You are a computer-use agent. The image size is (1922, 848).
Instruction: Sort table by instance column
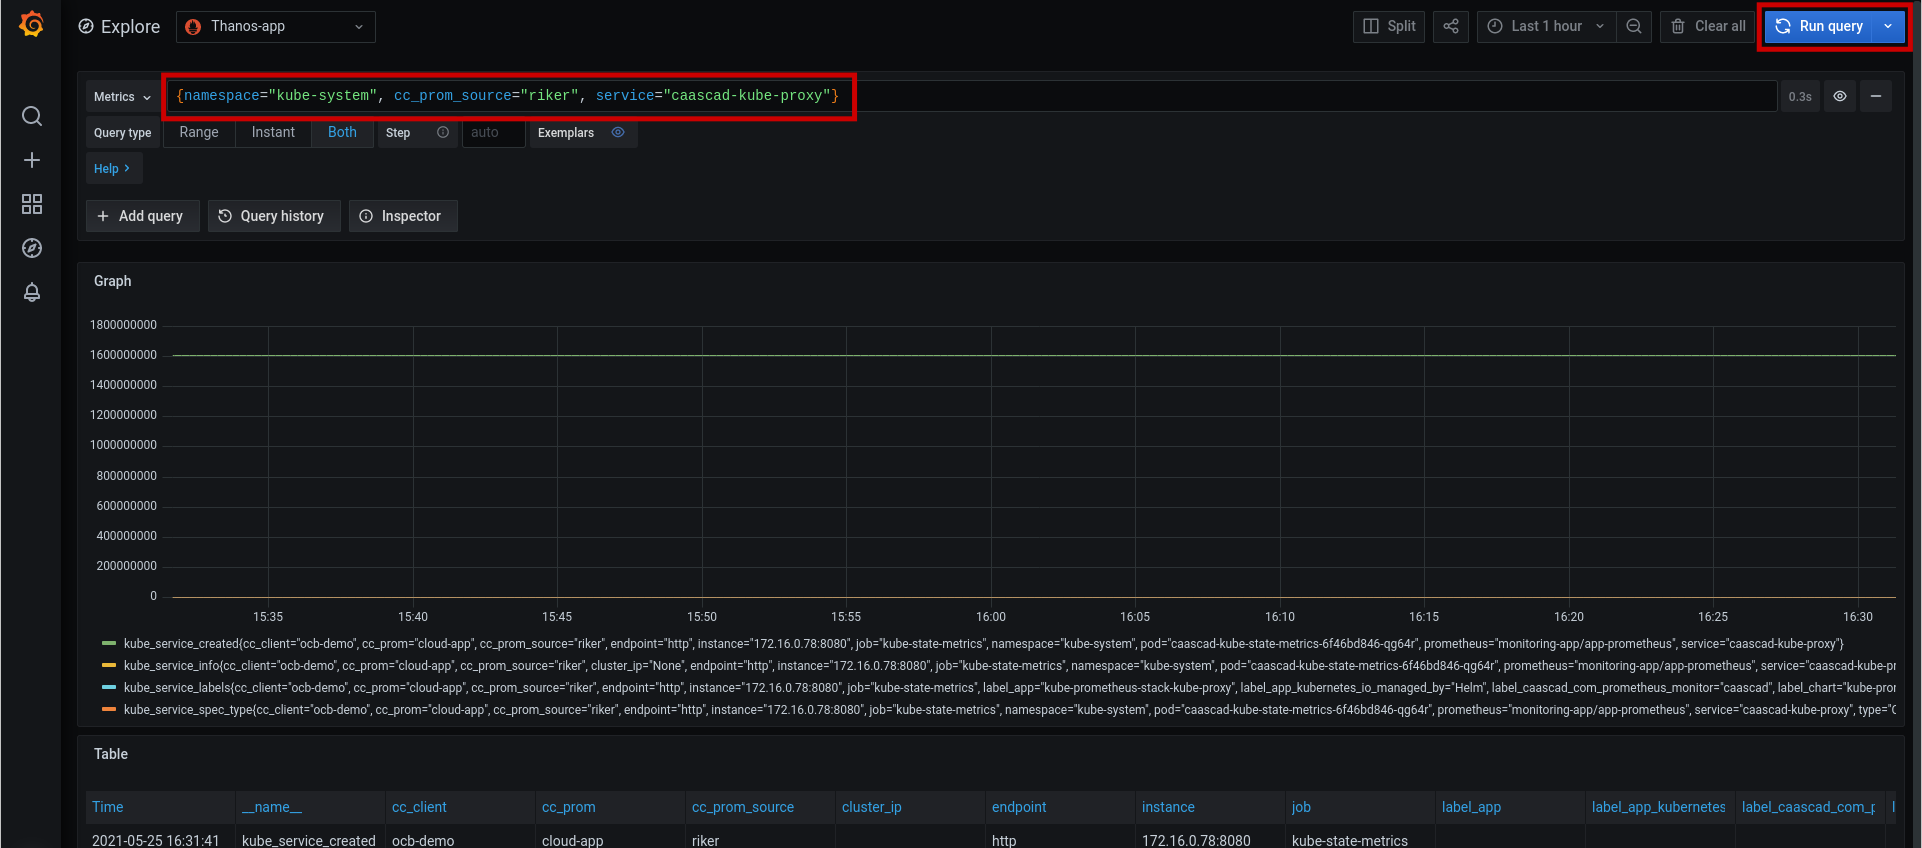(1168, 807)
